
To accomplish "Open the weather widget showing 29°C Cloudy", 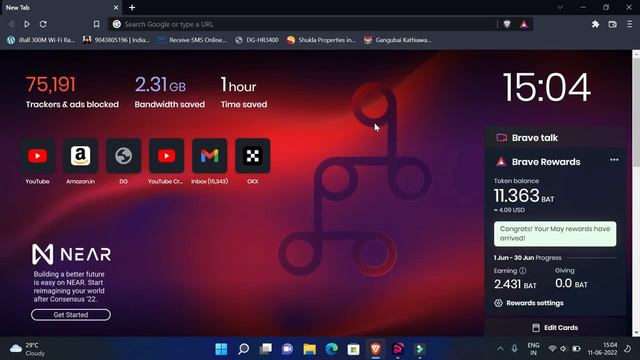I will coord(28,349).
